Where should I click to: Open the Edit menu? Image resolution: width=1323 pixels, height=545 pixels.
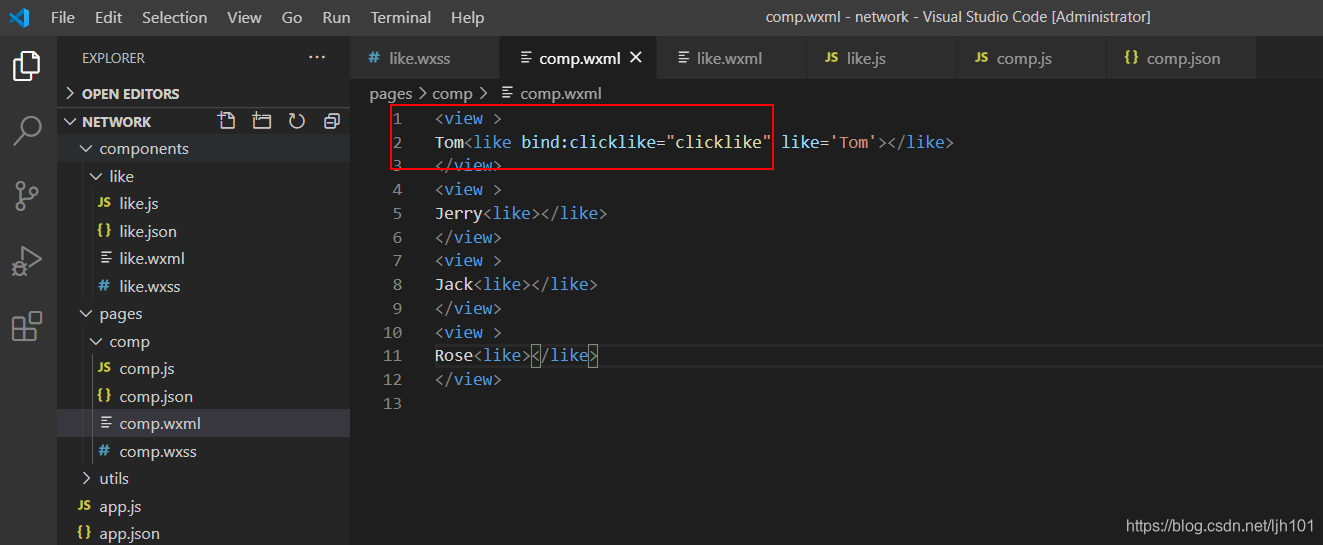click(108, 17)
